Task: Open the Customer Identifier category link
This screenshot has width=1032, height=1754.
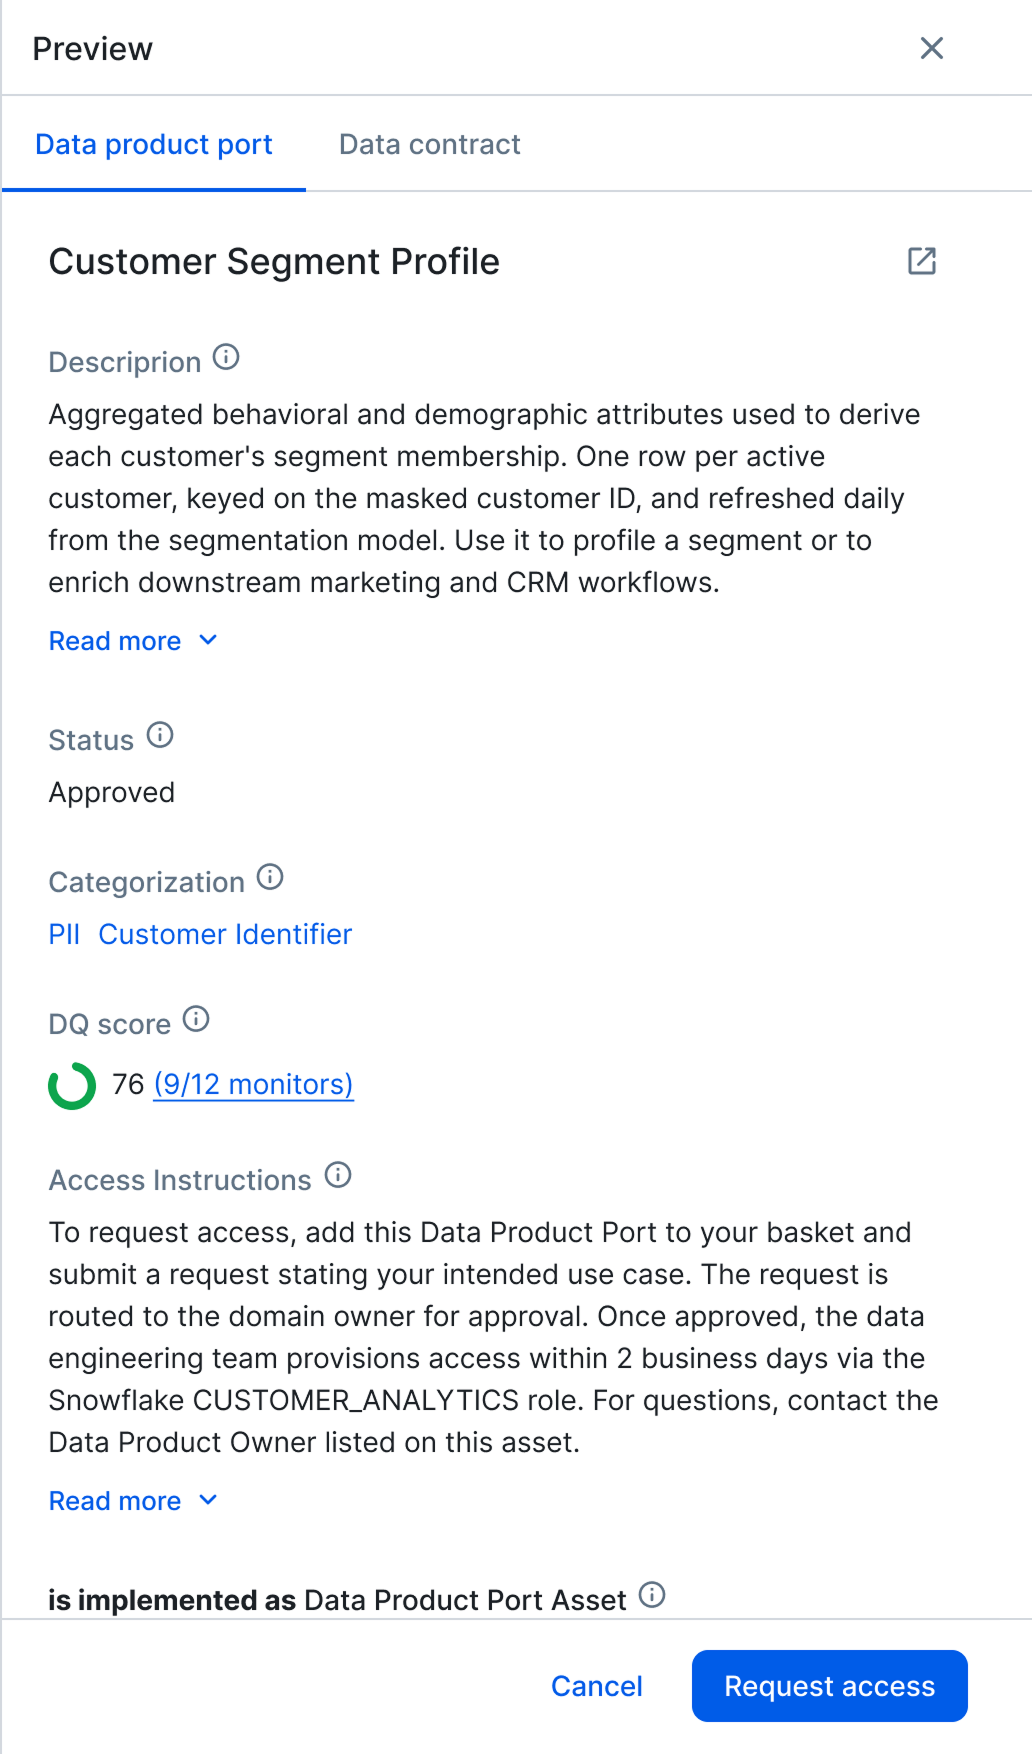Action: [x=225, y=934]
